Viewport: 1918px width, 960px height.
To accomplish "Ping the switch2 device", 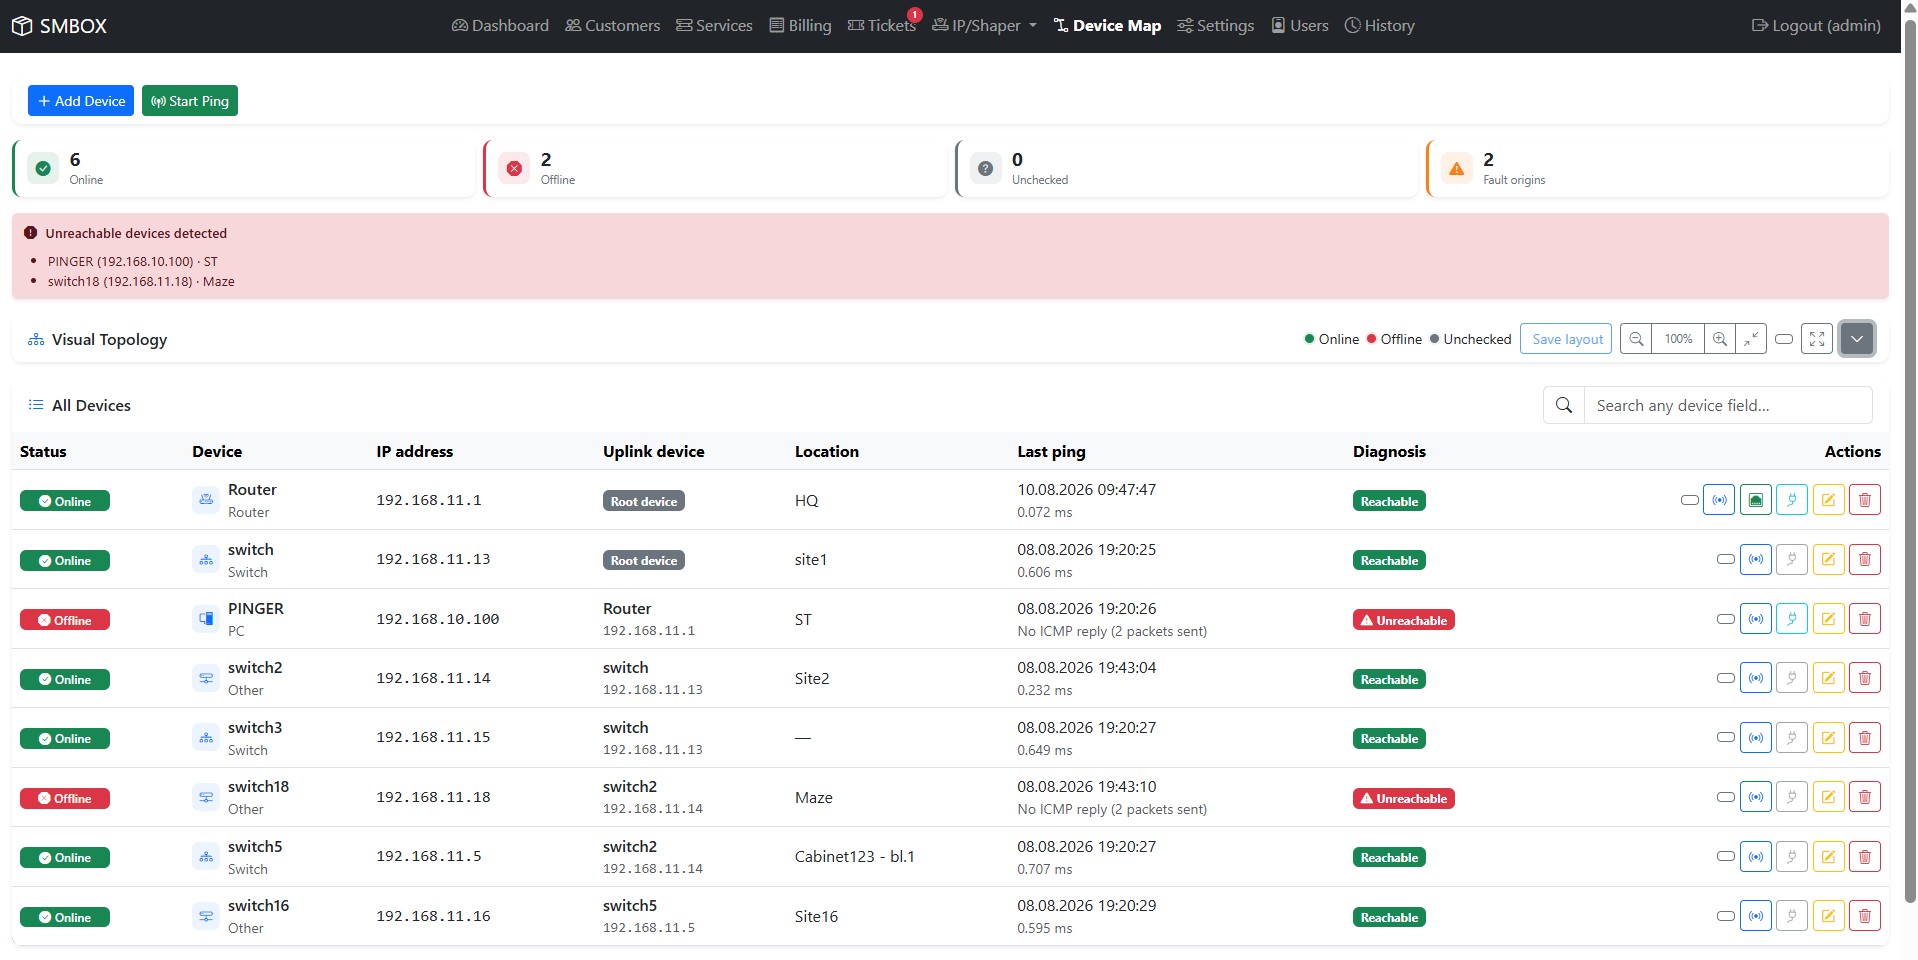I will tap(1756, 678).
